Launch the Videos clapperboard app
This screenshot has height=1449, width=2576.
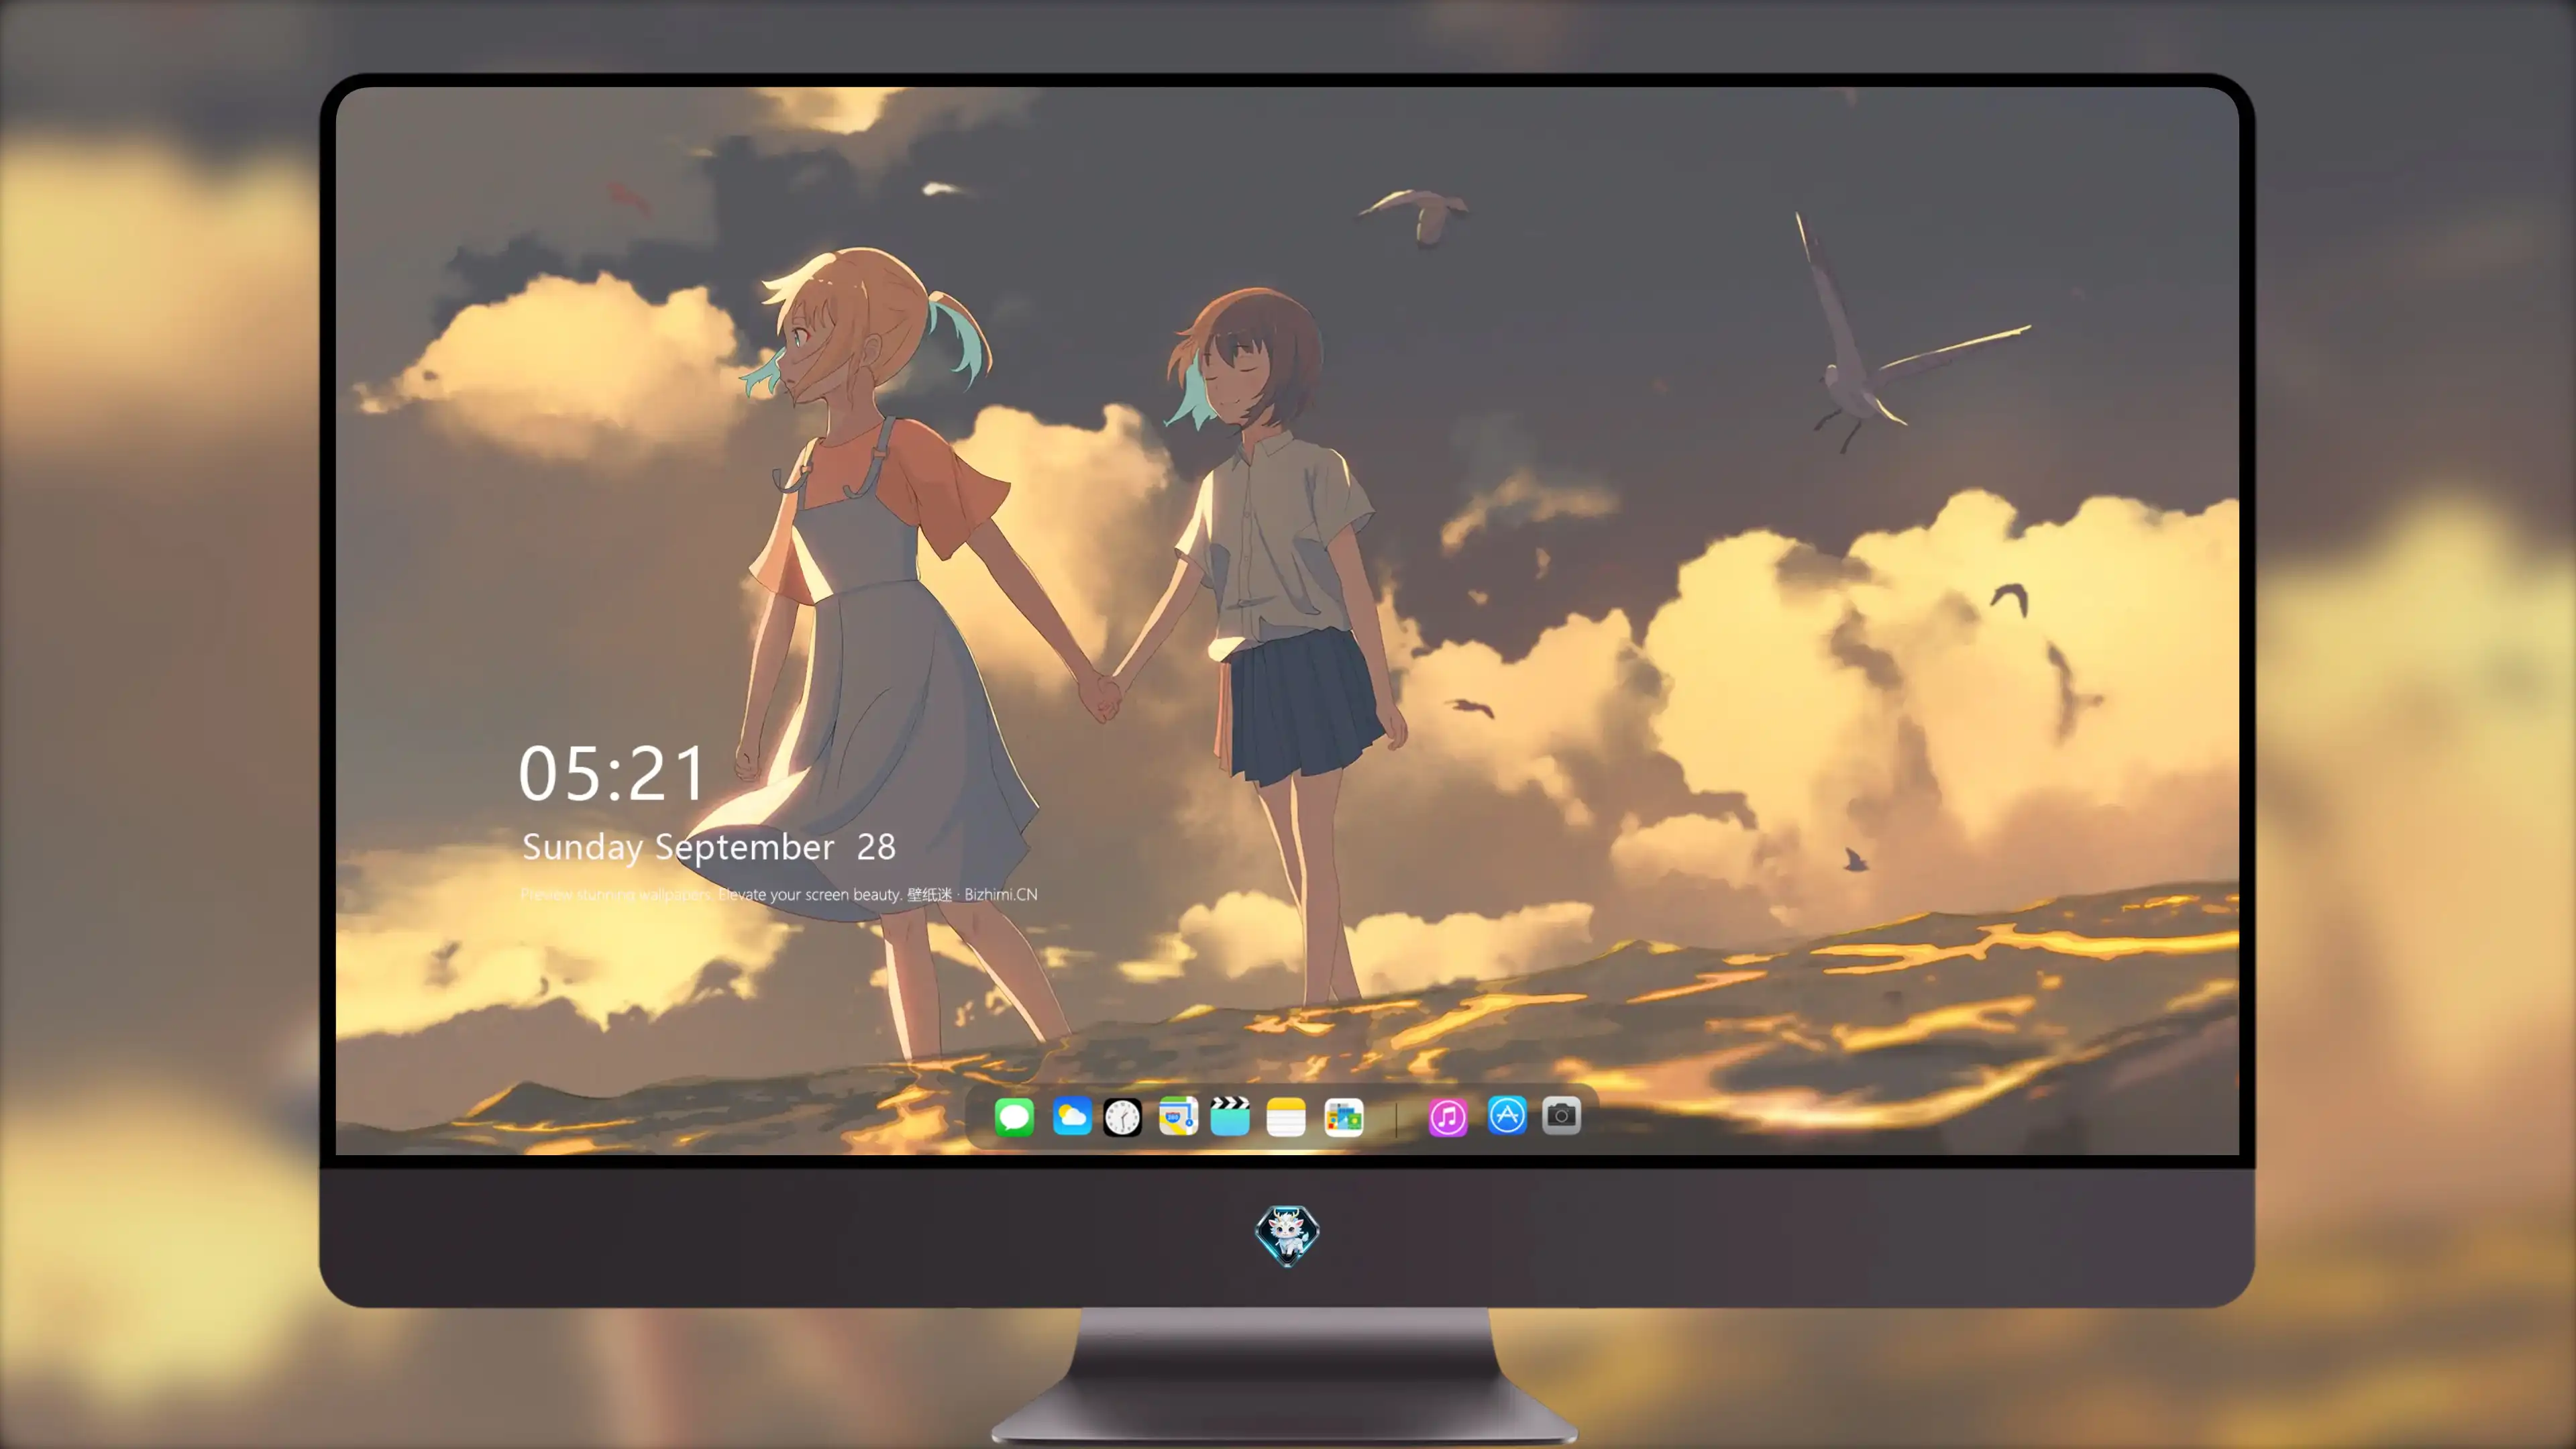[x=1230, y=1116]
